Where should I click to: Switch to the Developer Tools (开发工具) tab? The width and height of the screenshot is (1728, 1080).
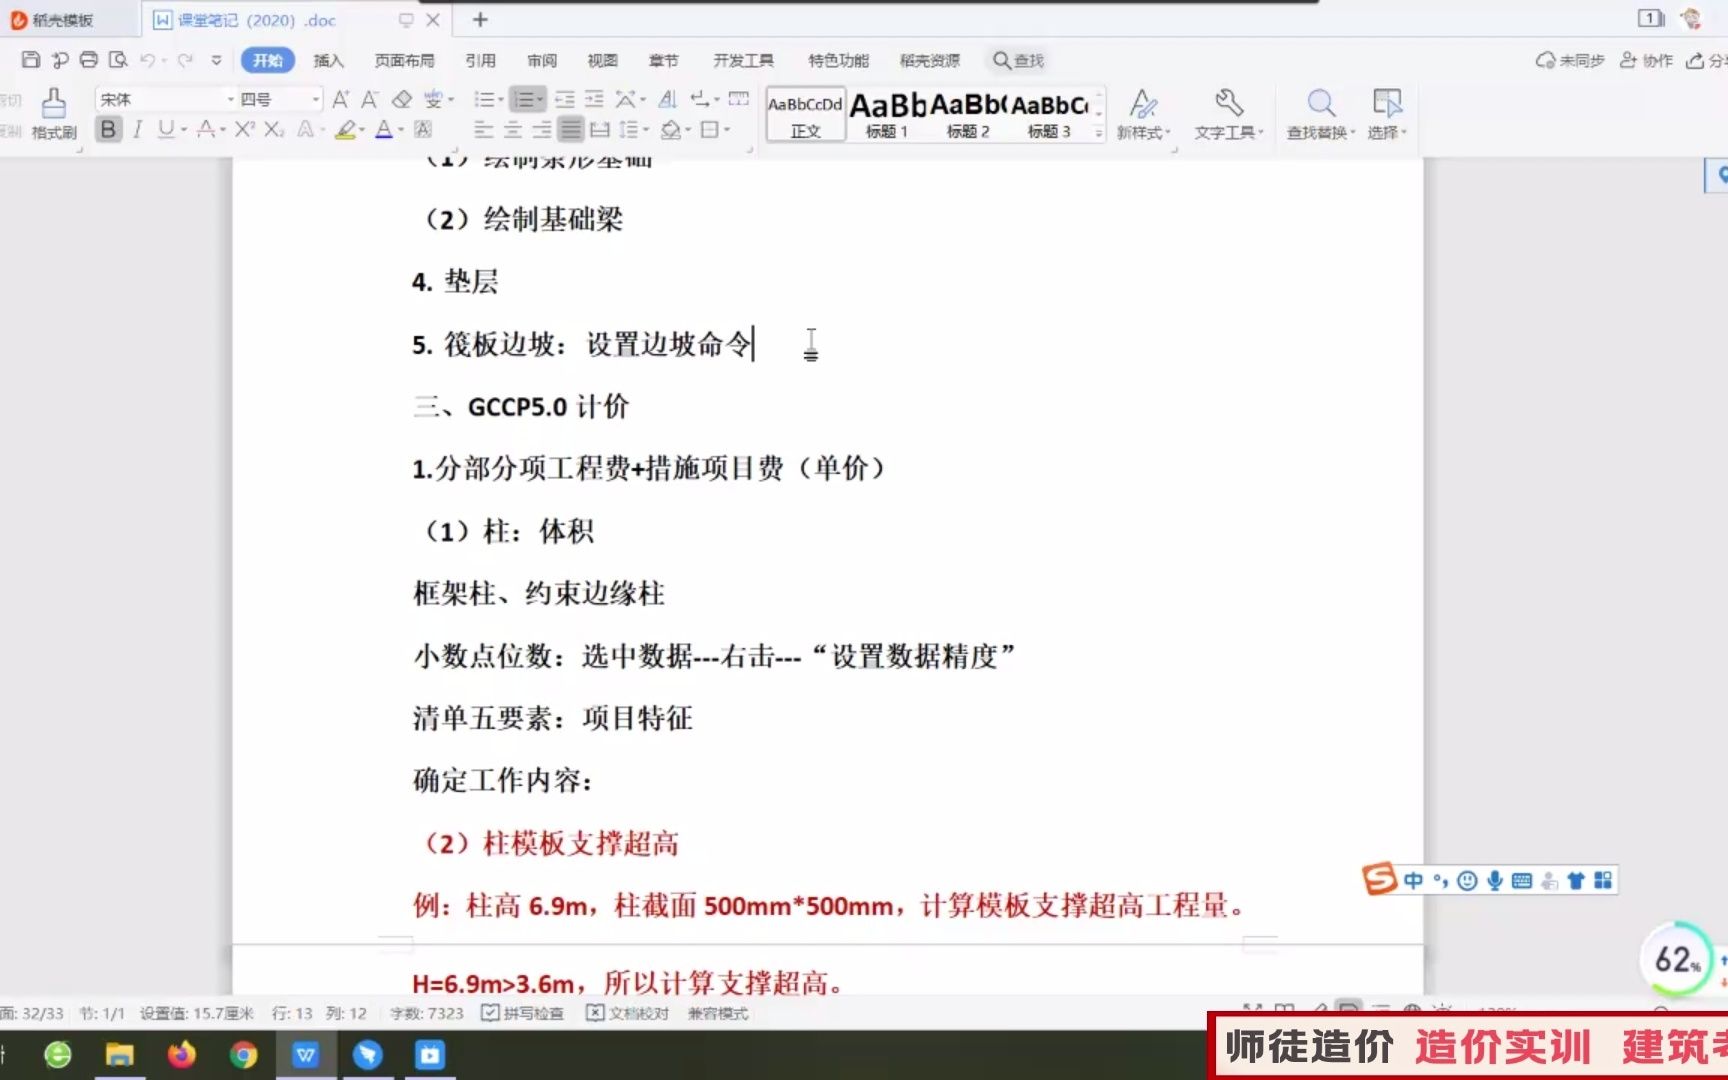pos(743,60)
